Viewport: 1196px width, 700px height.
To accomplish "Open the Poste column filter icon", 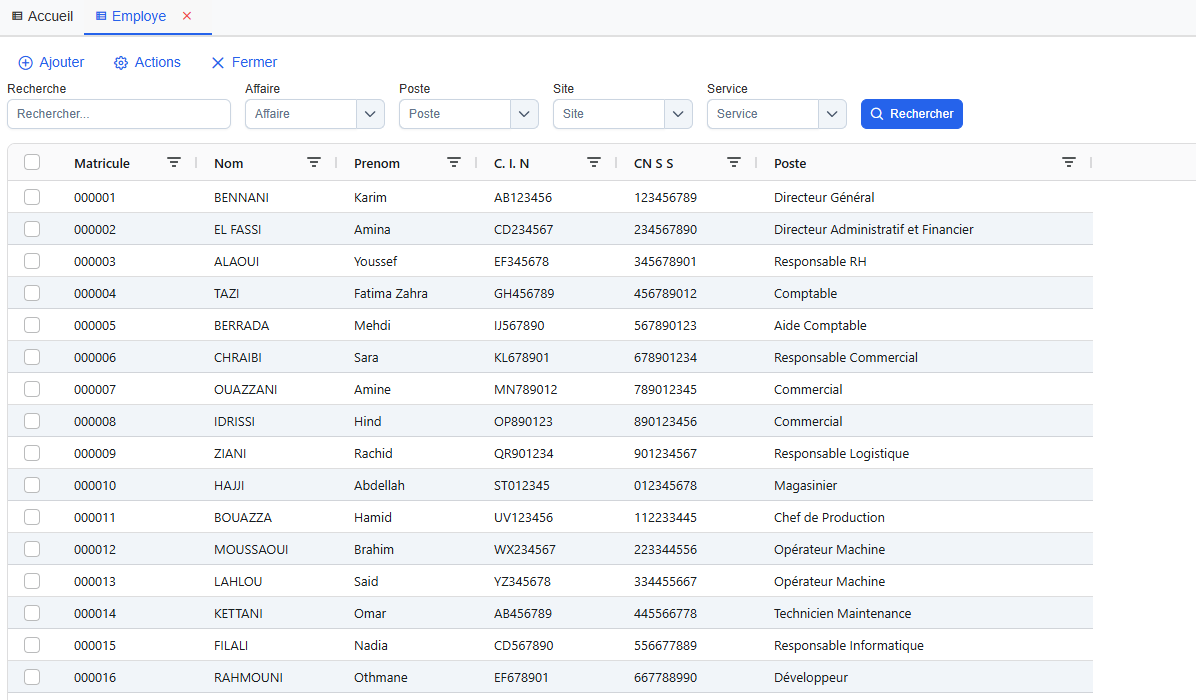I will tap(1068, 162).
